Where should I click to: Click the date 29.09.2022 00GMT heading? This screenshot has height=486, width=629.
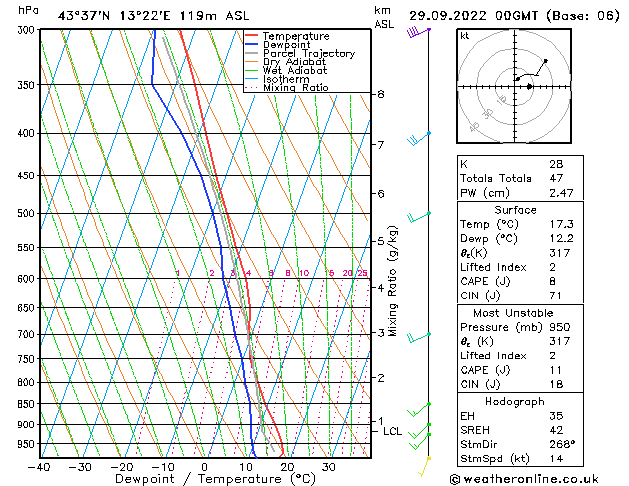474,16
